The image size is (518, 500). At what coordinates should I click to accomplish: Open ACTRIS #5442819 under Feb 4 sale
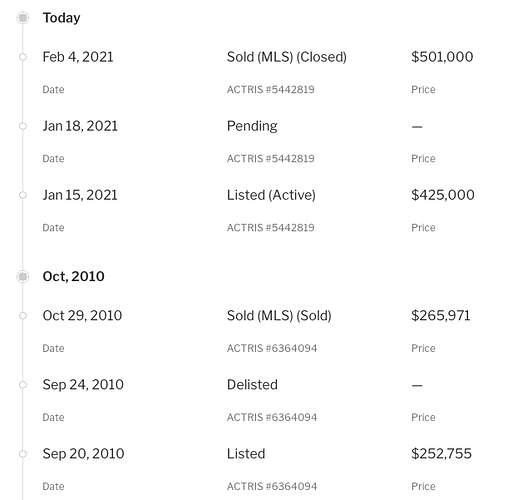click(x=270, y=89)
